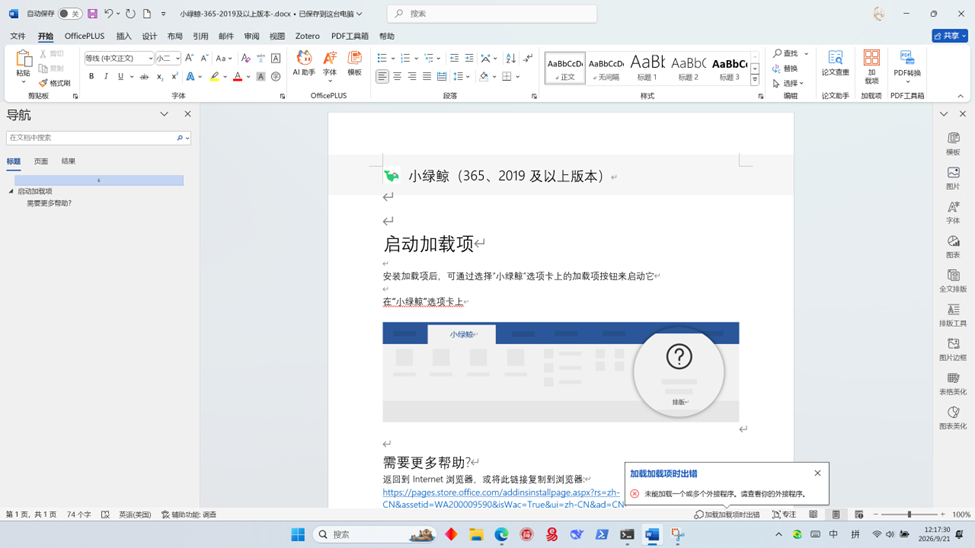Apply strikethrough formatting

point(144,77)
